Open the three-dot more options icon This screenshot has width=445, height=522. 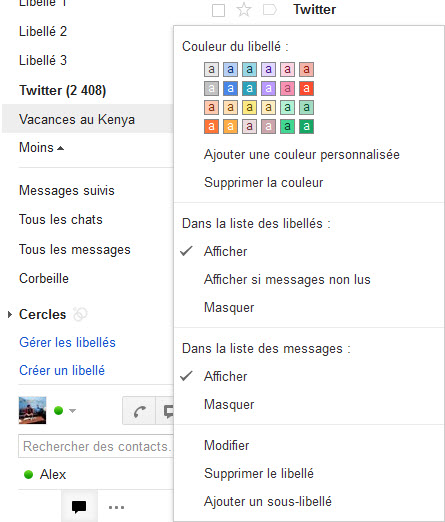click(116, 507)
